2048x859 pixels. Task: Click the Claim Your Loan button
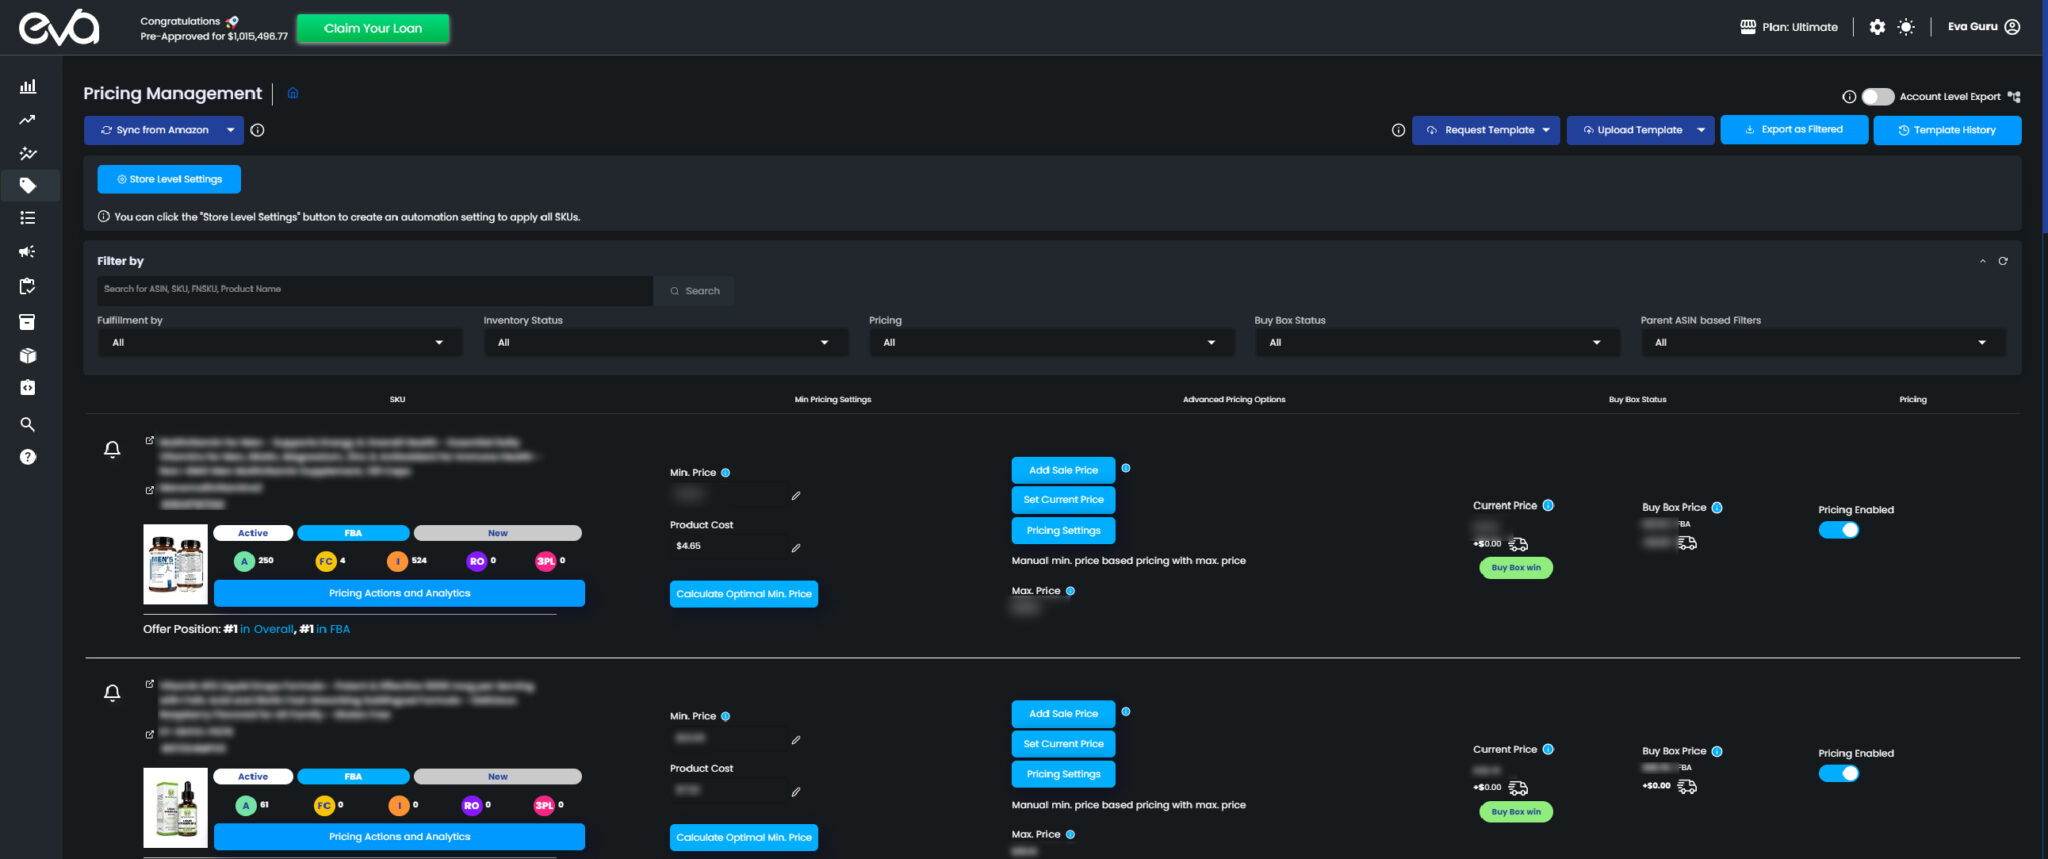pos(373,28)
